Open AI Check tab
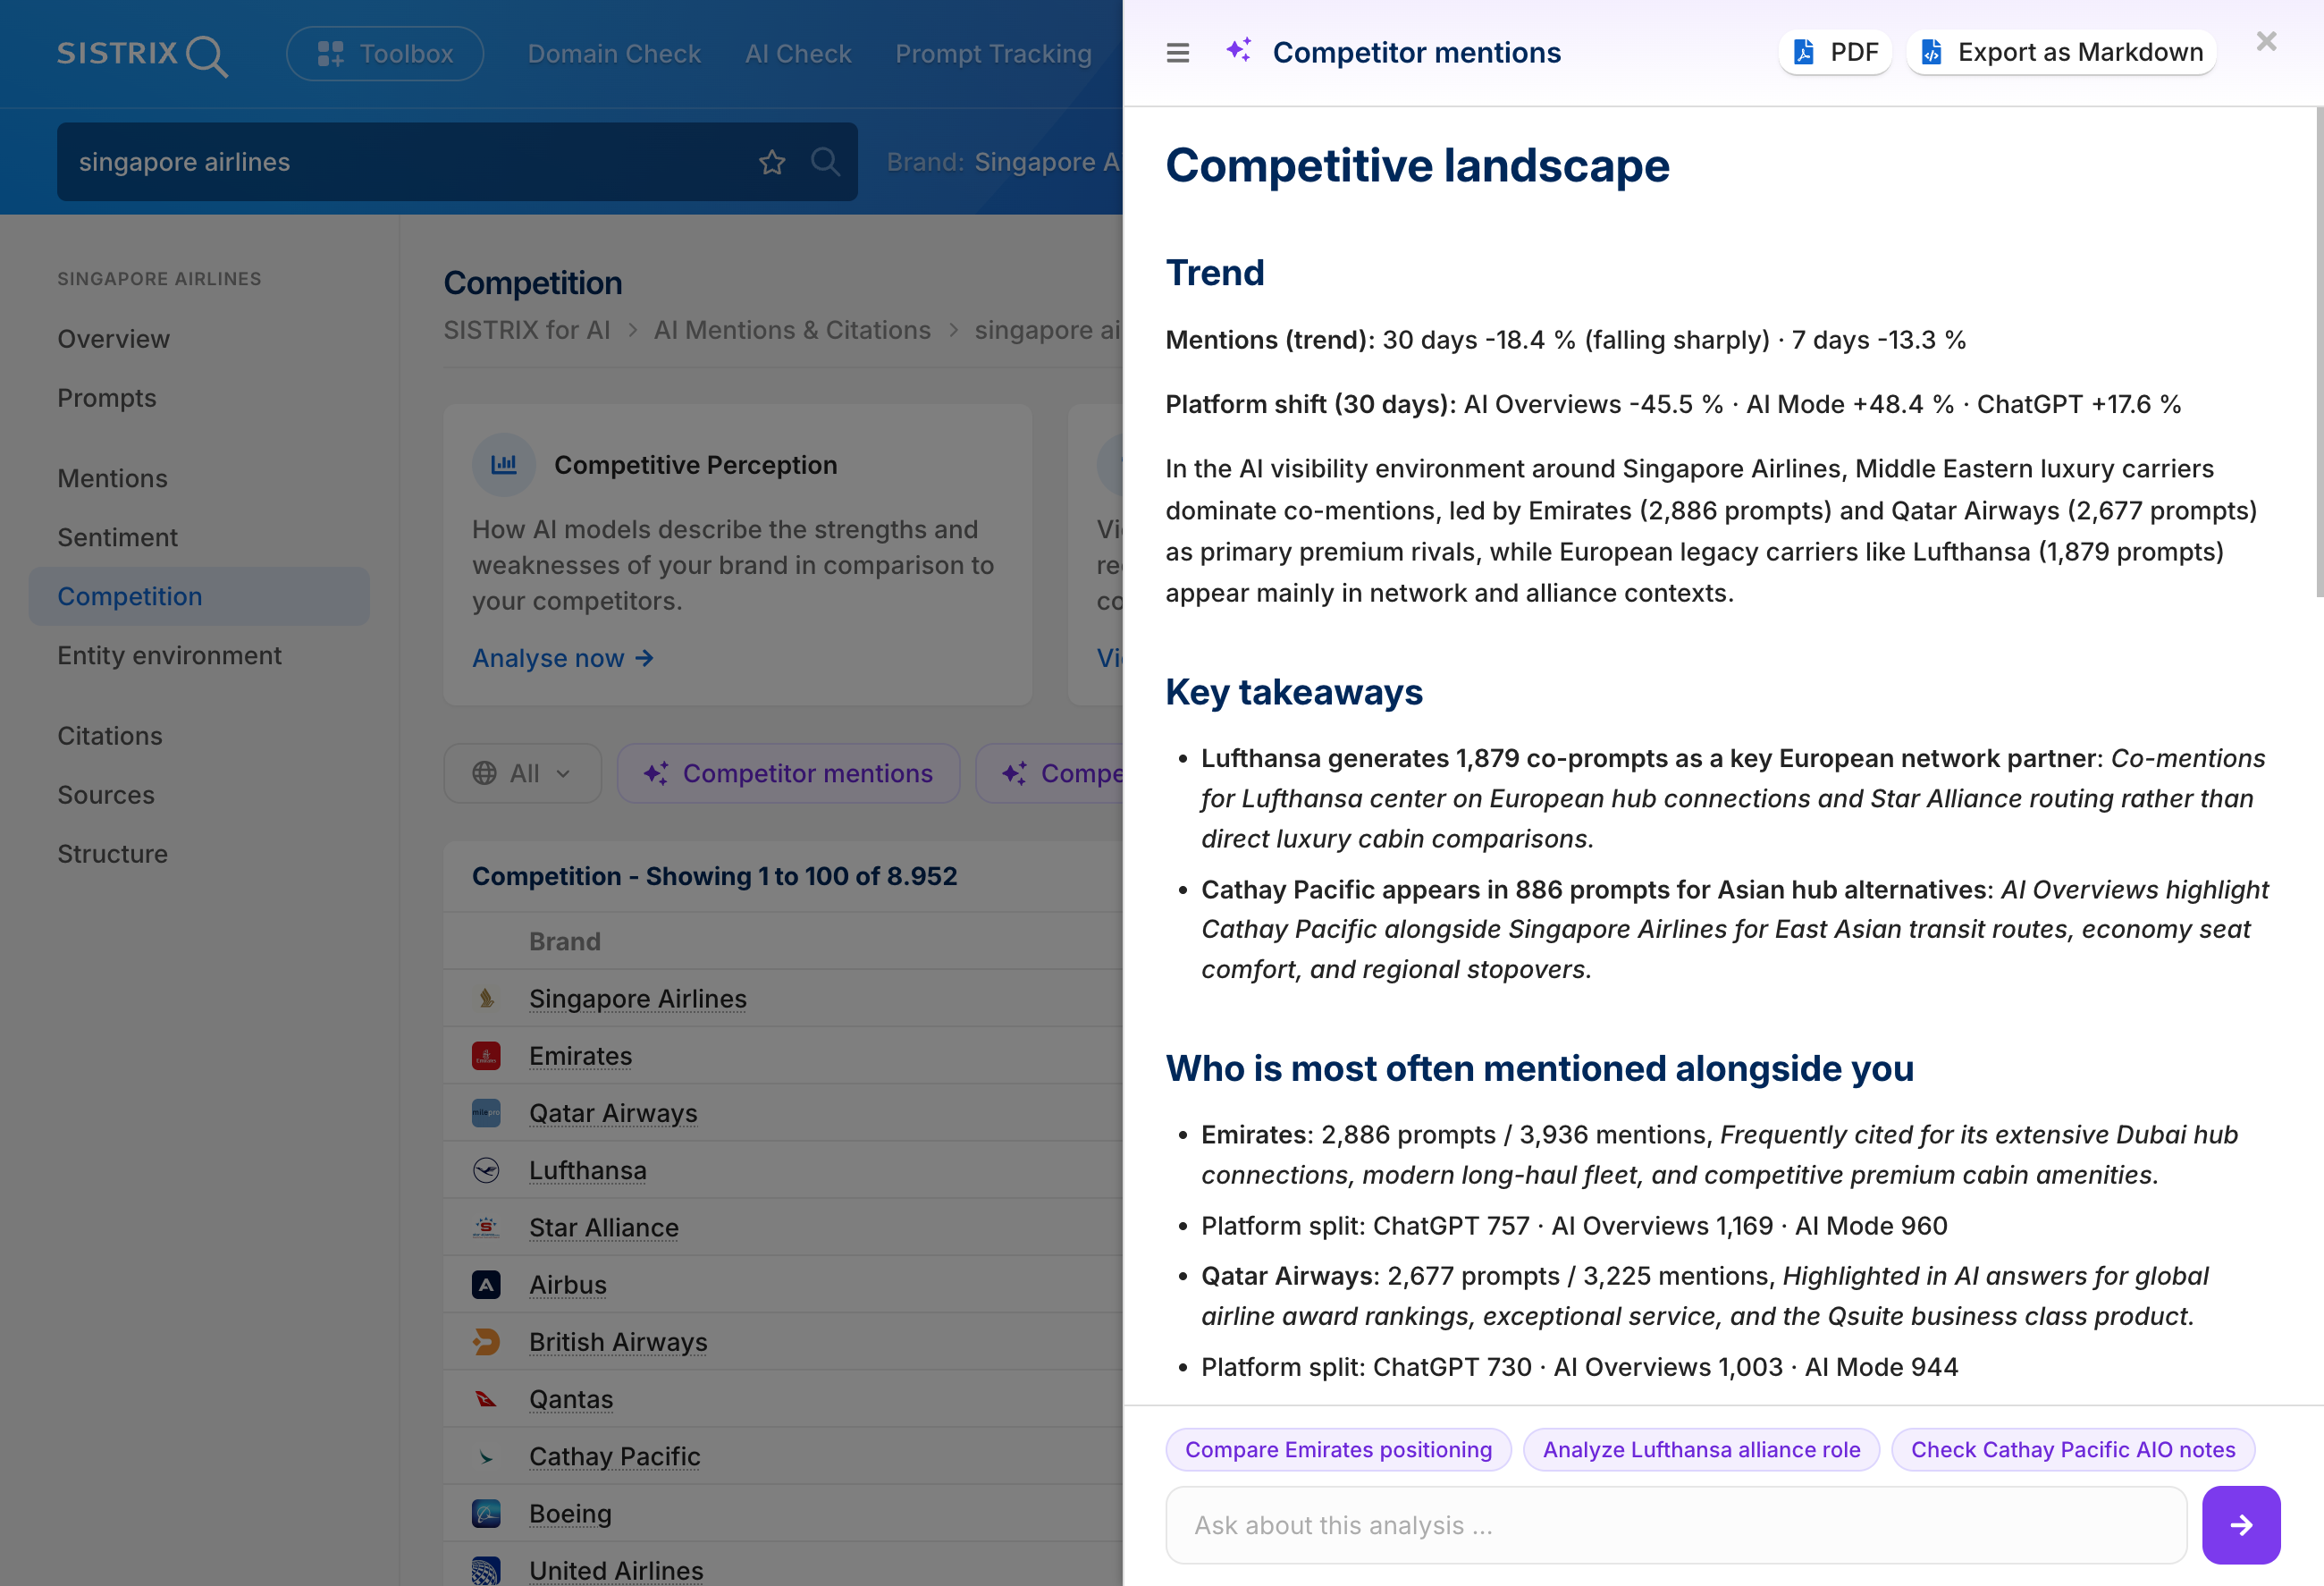 click(798, 54)
